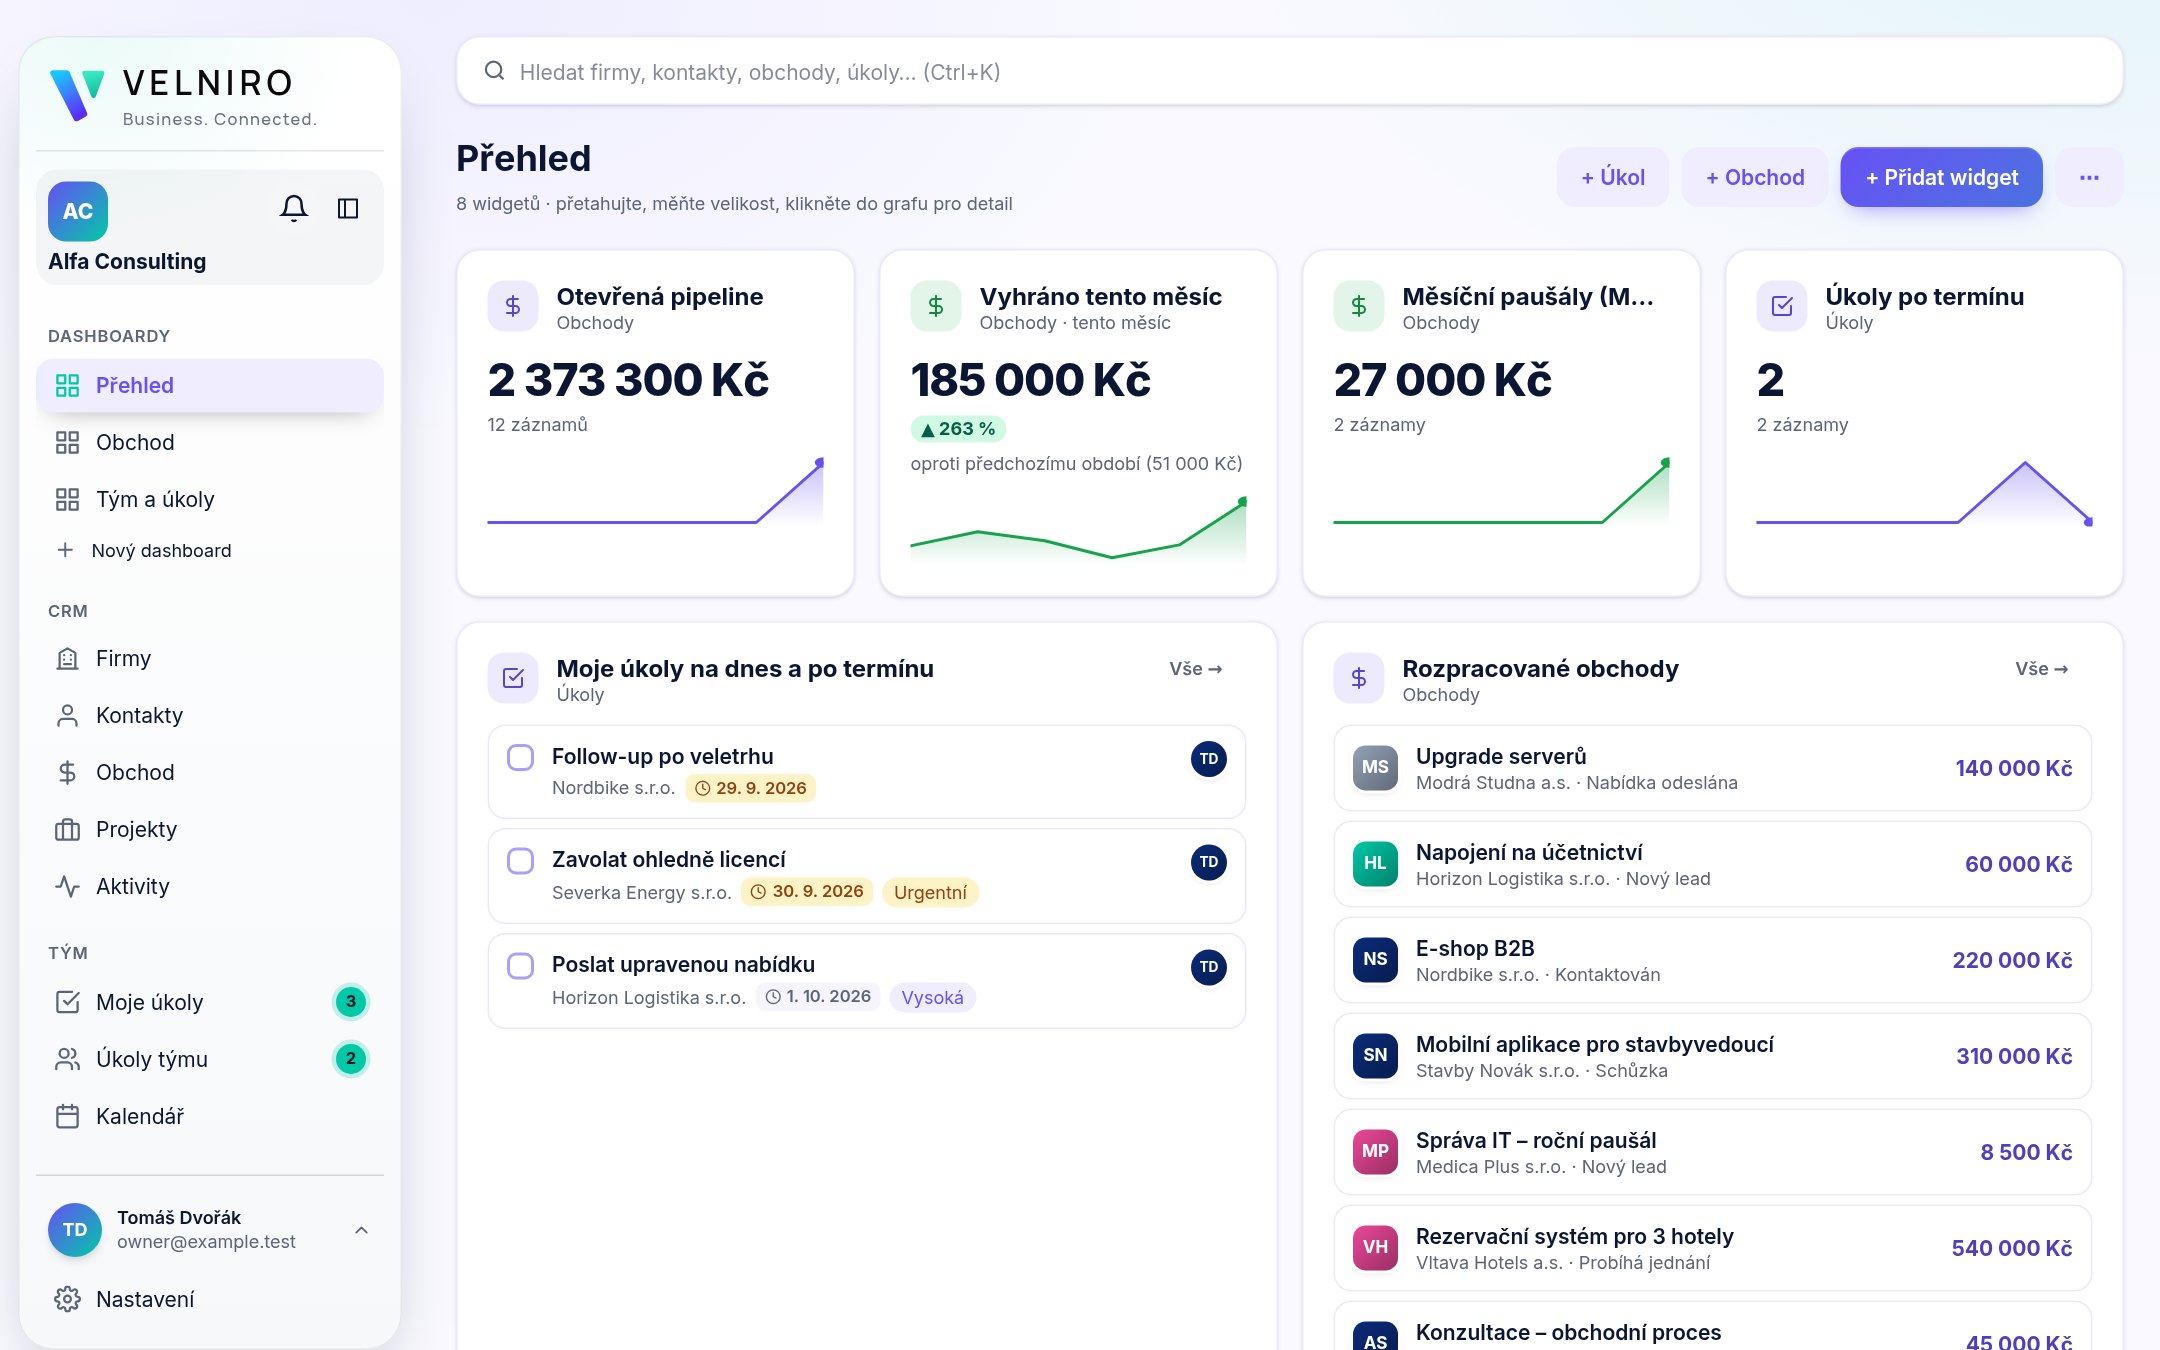Click the search magnifier icon

(494, 71)
